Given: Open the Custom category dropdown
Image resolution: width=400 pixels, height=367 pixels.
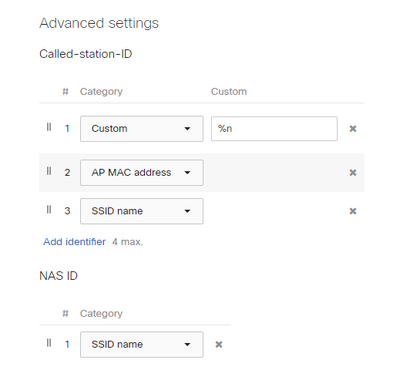Looking at the screenshot, I should (x=142, y=129).
